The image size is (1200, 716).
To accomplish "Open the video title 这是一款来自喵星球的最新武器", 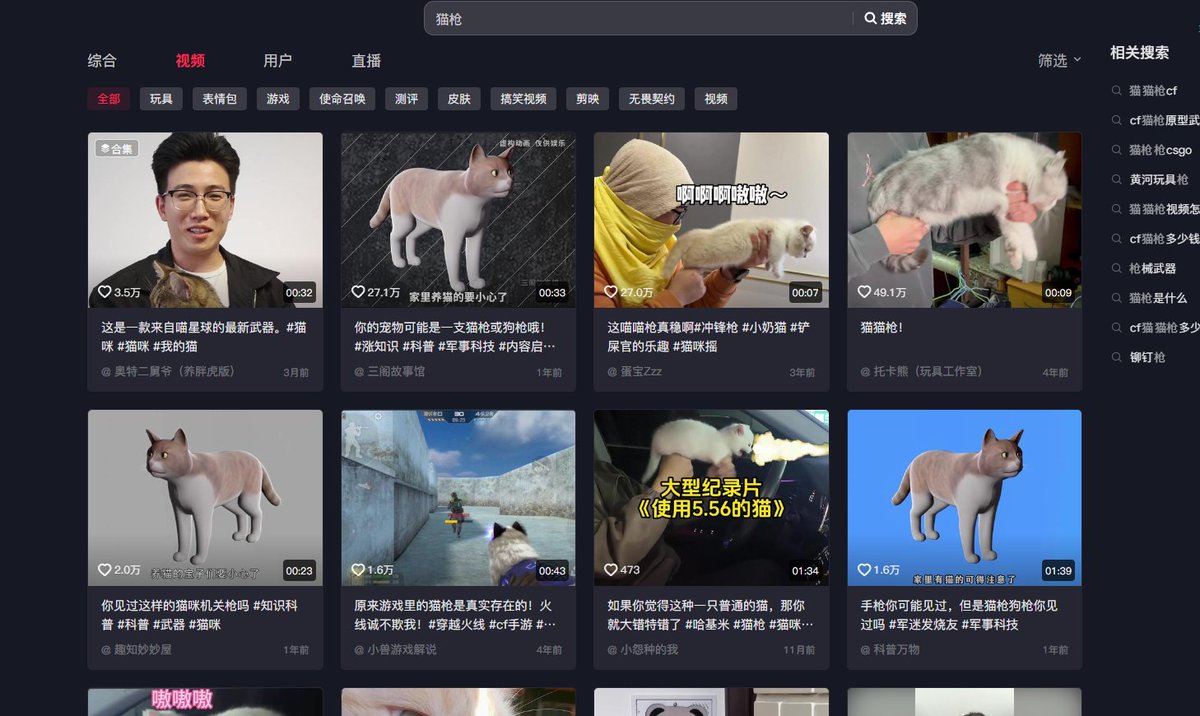I will click(205, 336).
